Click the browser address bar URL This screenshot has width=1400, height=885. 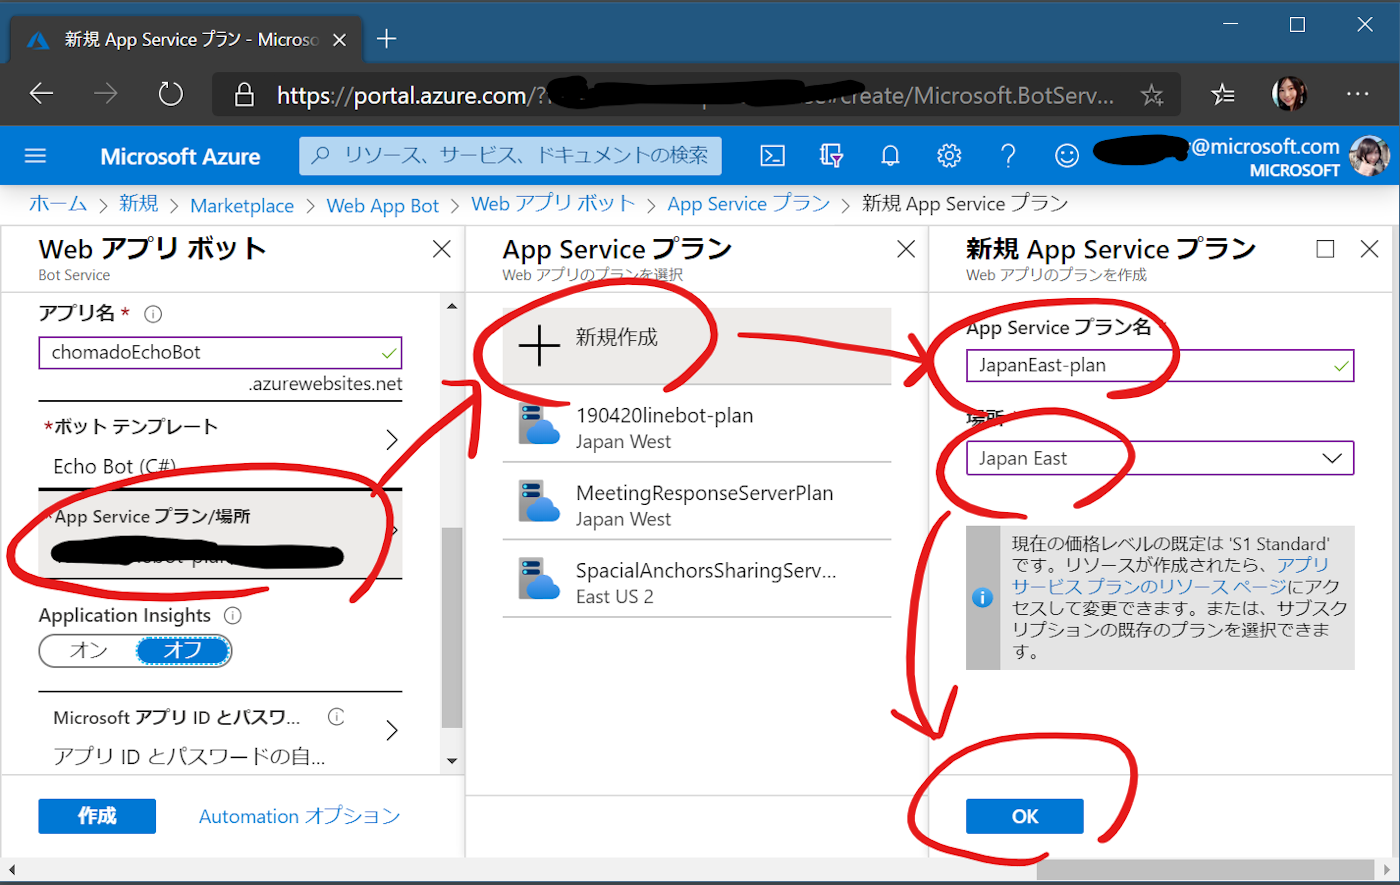click(695, 95)
